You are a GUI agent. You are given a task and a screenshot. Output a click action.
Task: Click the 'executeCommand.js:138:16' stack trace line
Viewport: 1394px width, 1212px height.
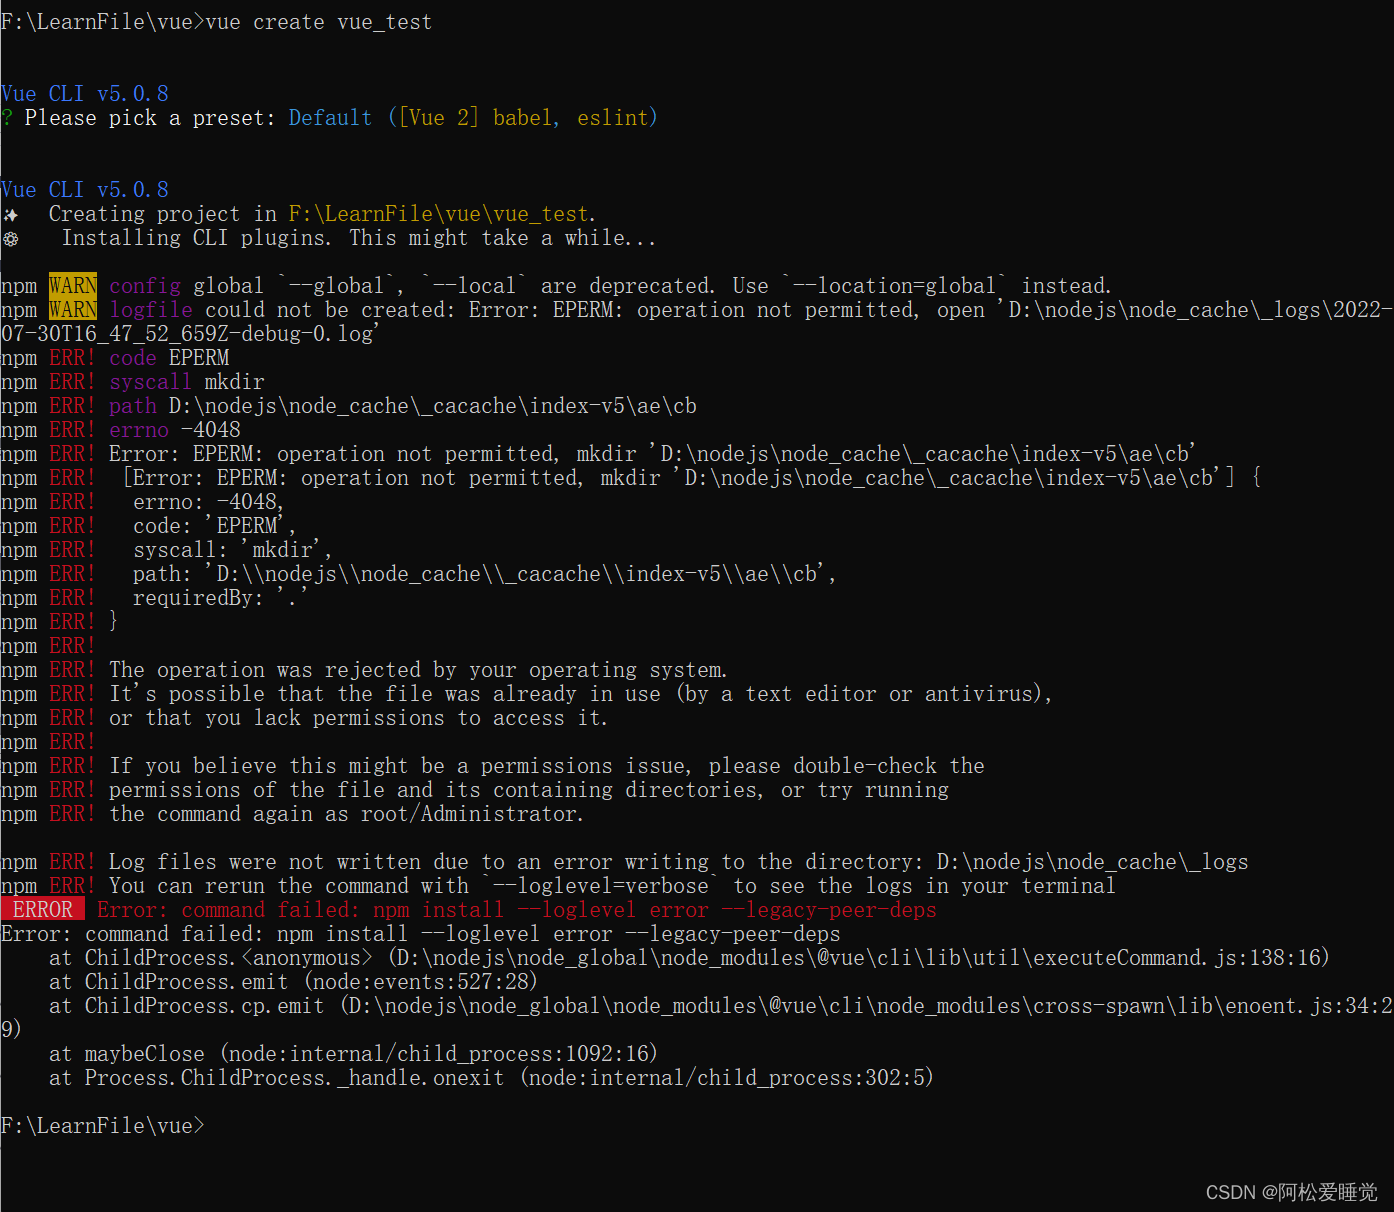coord(690,958)
